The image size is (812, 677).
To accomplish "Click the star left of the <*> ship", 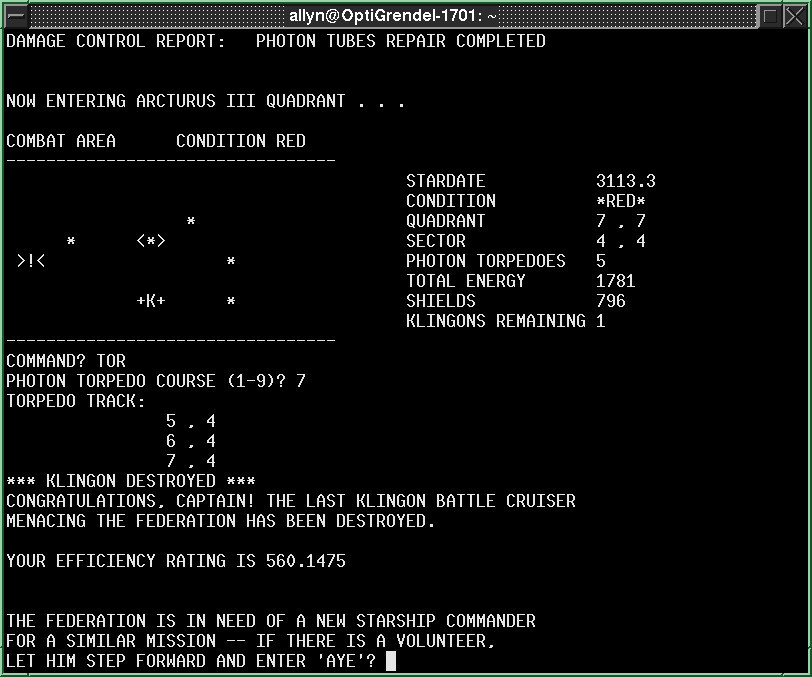I will point(71,242).
